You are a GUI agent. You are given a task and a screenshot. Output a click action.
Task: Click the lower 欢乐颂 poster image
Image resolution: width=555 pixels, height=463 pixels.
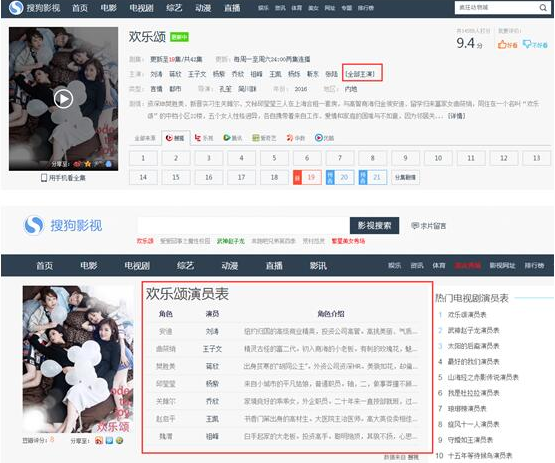coord(78,359)
